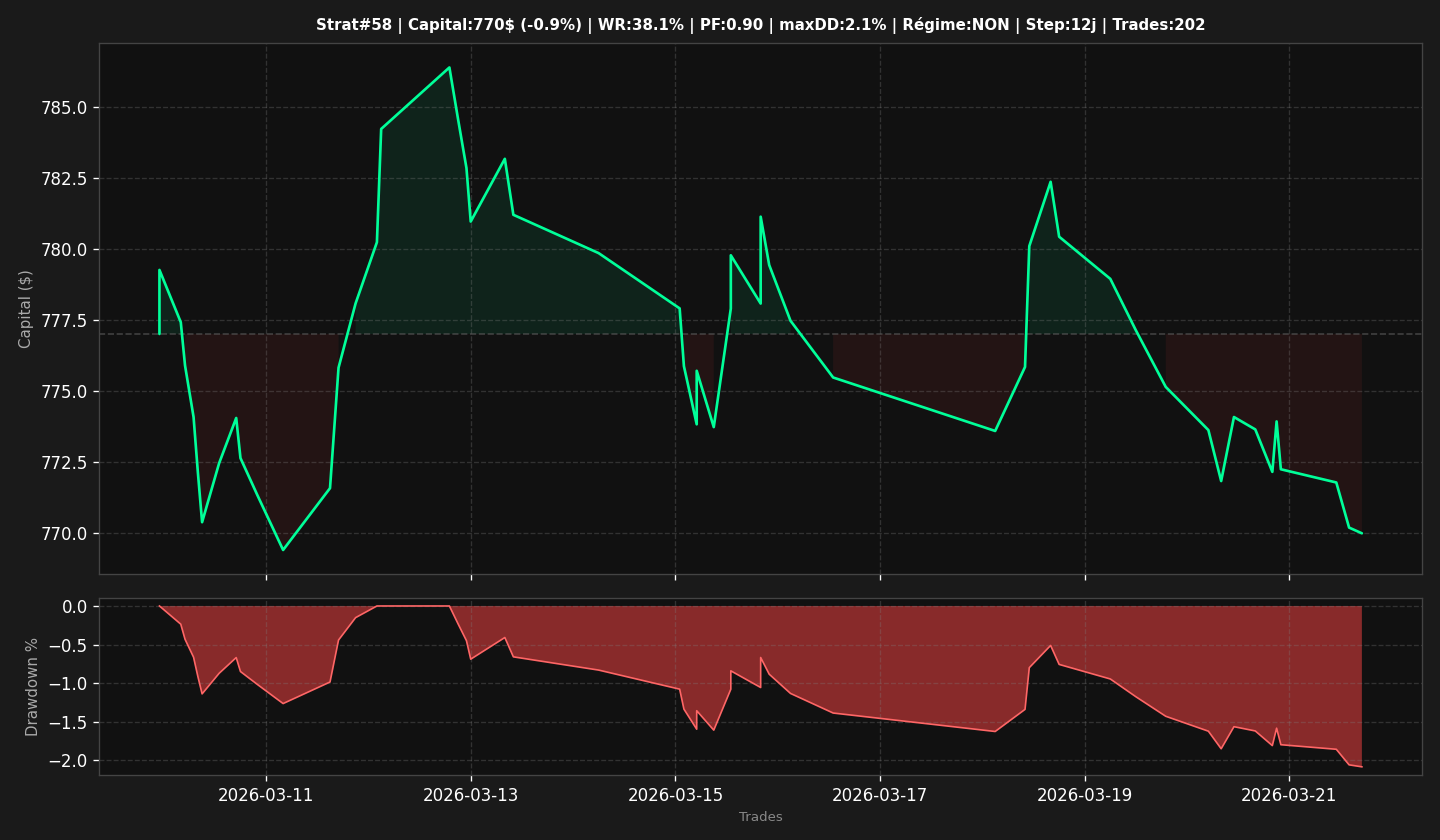Pick the 2026-03-17 date label
1440x840 pixels.
point(880,795)
